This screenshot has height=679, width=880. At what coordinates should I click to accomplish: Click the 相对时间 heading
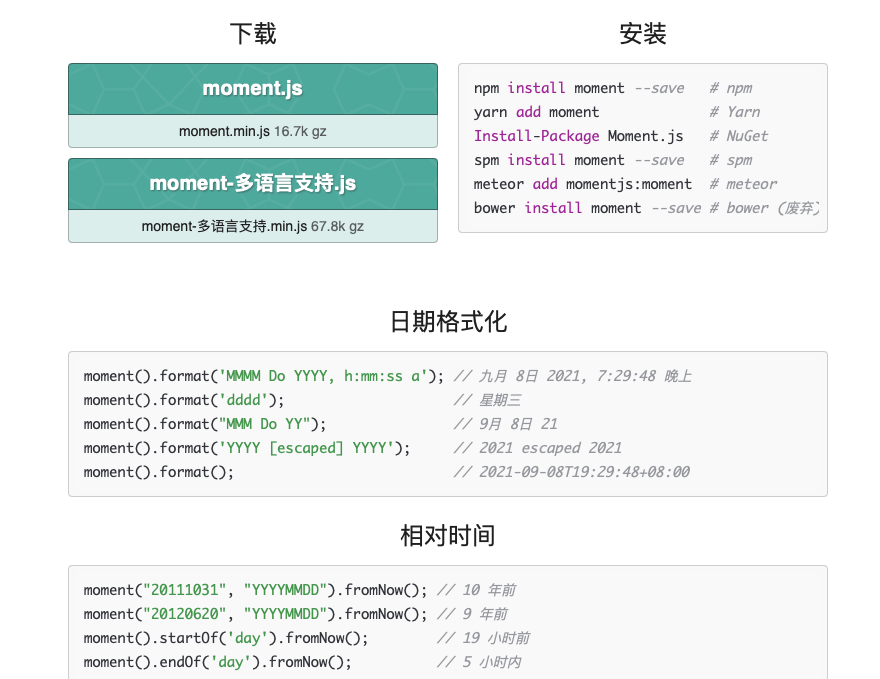point(448,535)
